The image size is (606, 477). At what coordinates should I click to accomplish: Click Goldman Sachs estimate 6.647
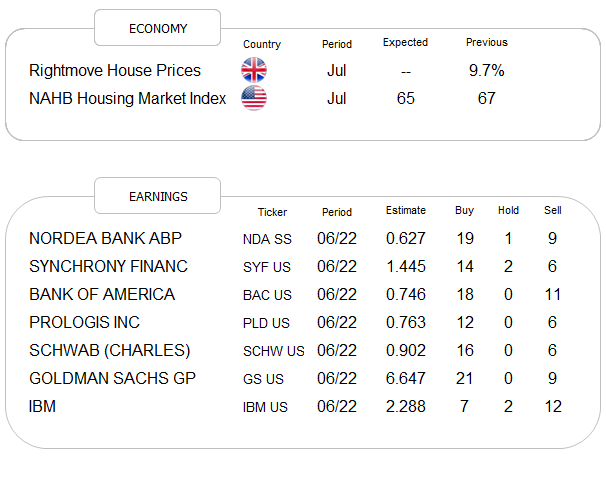click(x=406, y=378)
